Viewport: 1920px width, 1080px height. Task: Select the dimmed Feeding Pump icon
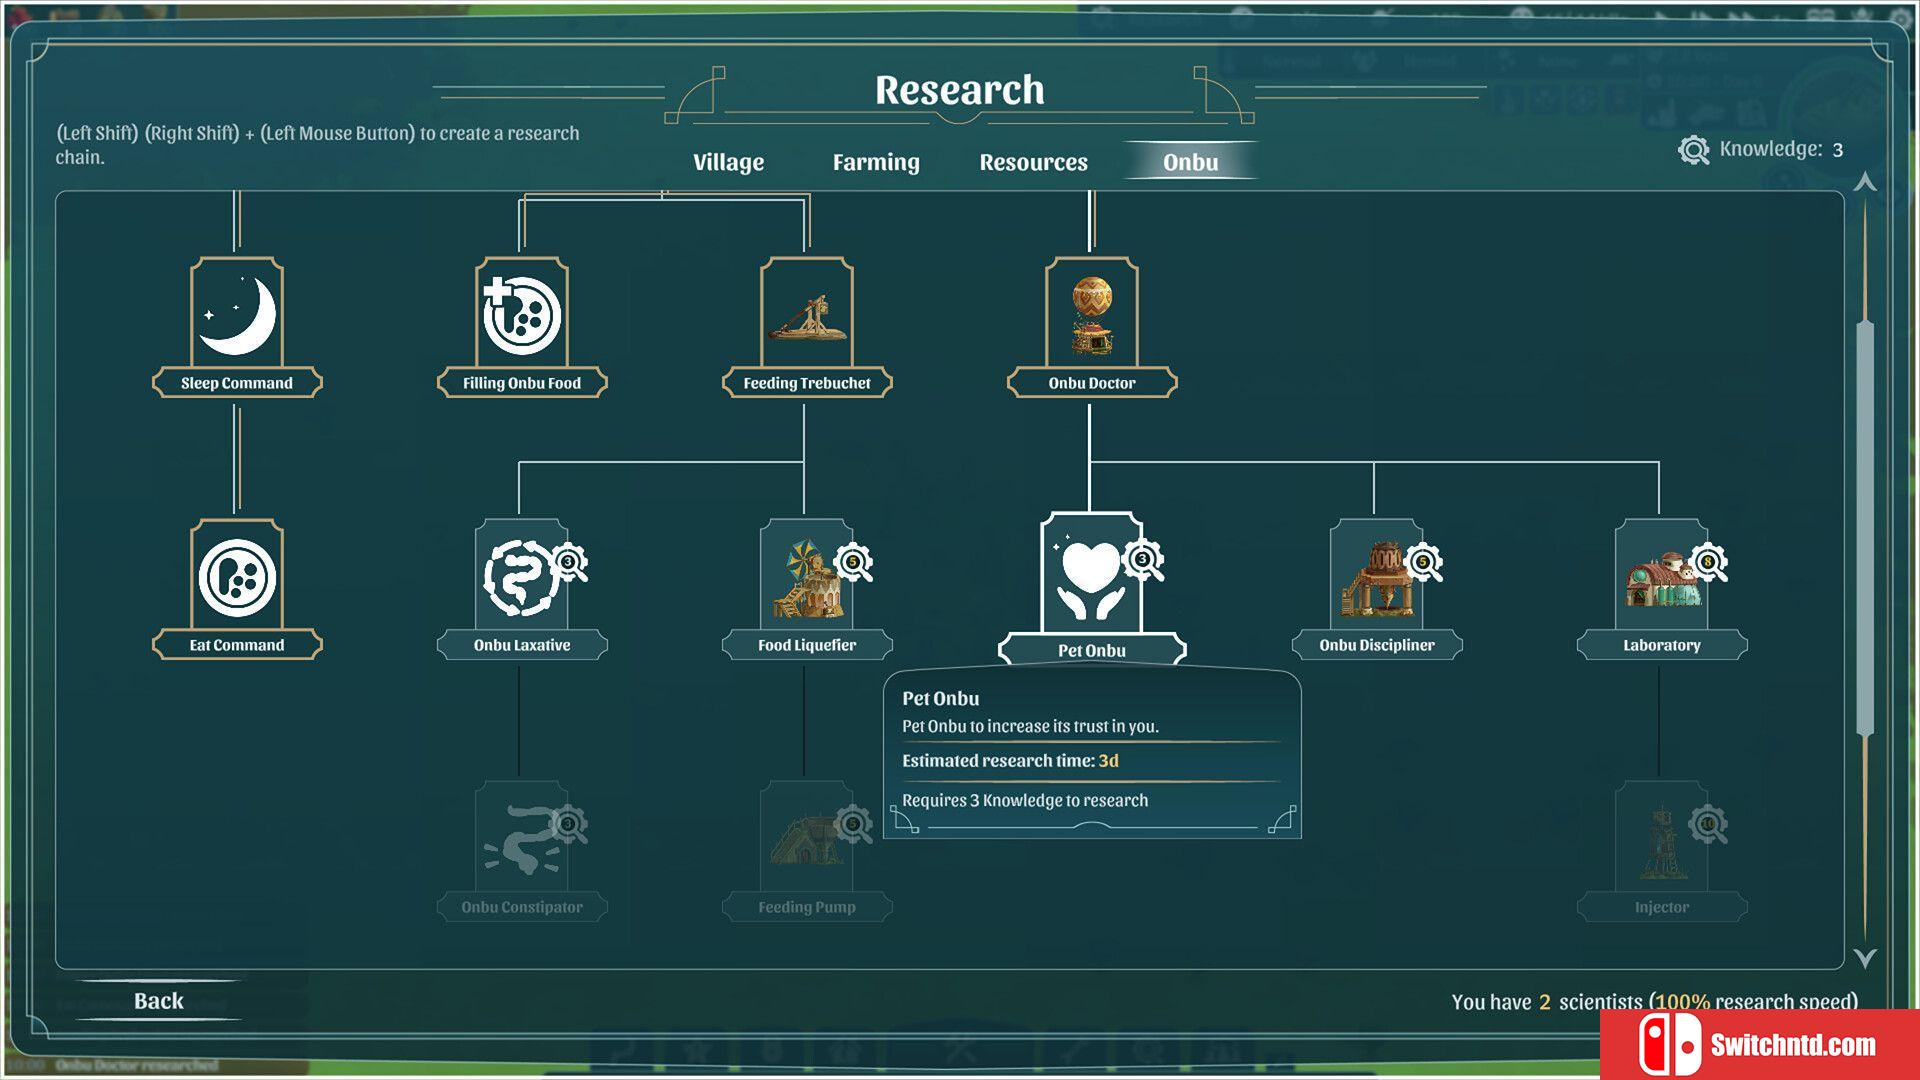[x=805, y=840]
